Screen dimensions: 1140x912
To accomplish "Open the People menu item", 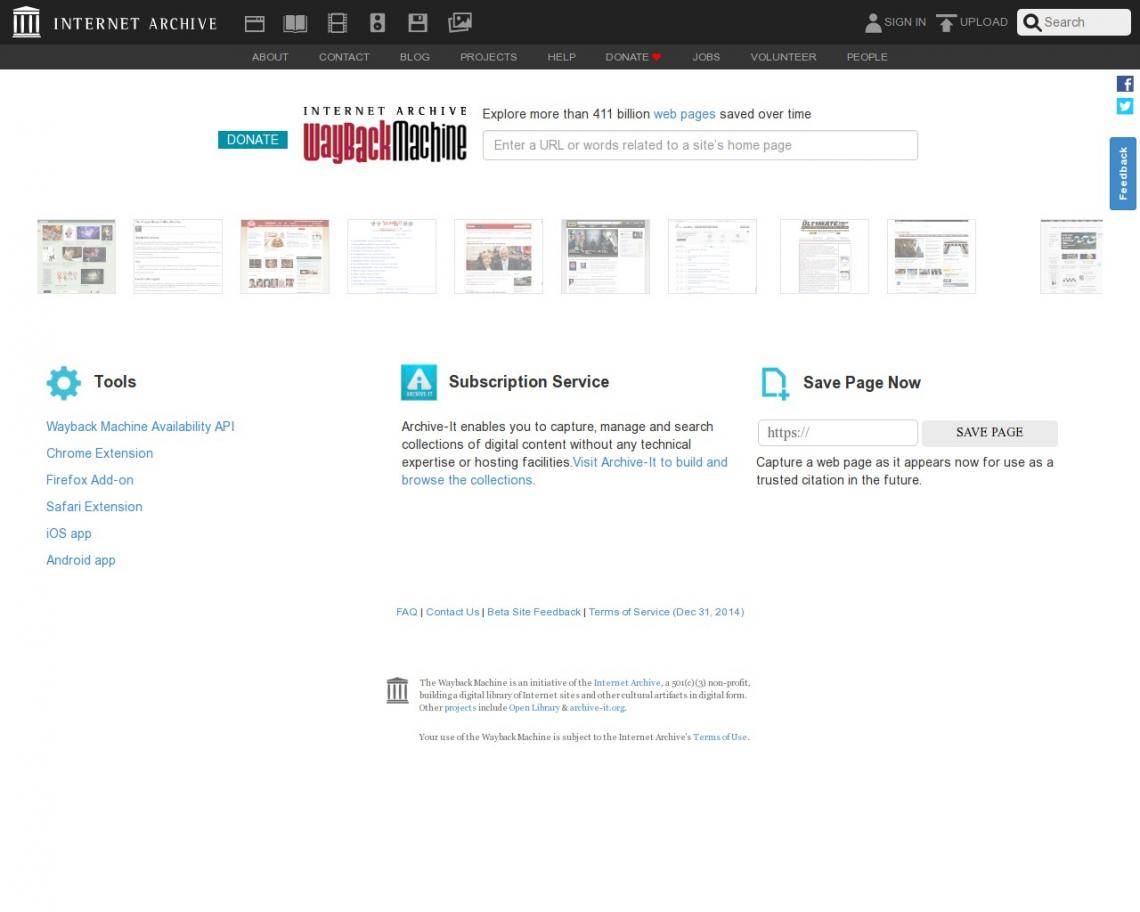I will pos(867,57).
